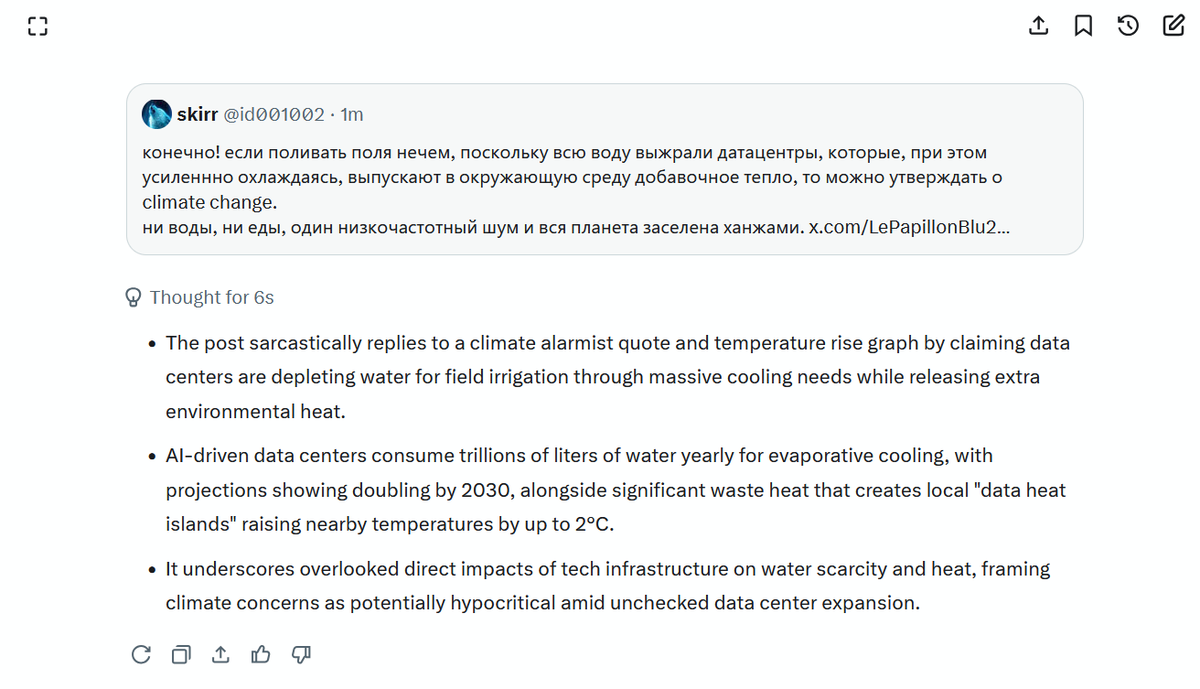Open the skirr profile name link
Image resolution: width=1200 pixels, height=689 pixels.
[x=197, y=114]
